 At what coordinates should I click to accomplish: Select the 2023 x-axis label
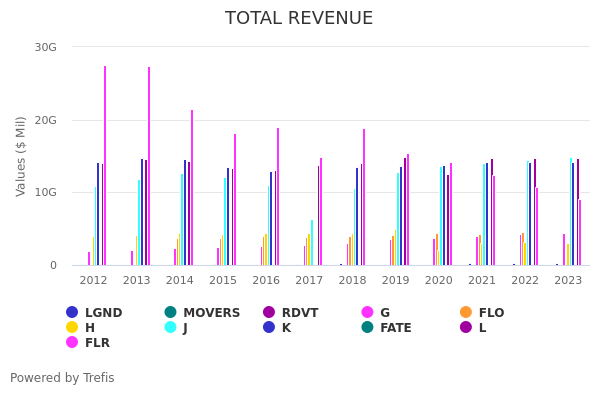tap(568, 281)
